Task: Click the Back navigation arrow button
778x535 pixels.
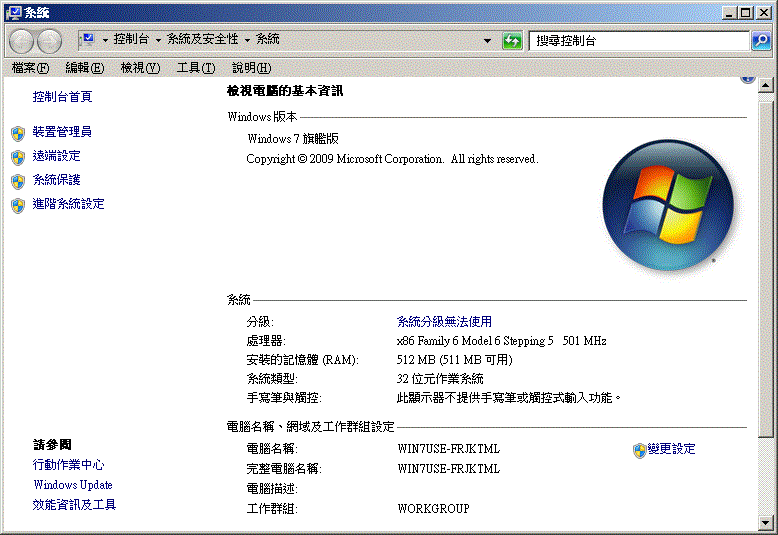Action: 22,41
